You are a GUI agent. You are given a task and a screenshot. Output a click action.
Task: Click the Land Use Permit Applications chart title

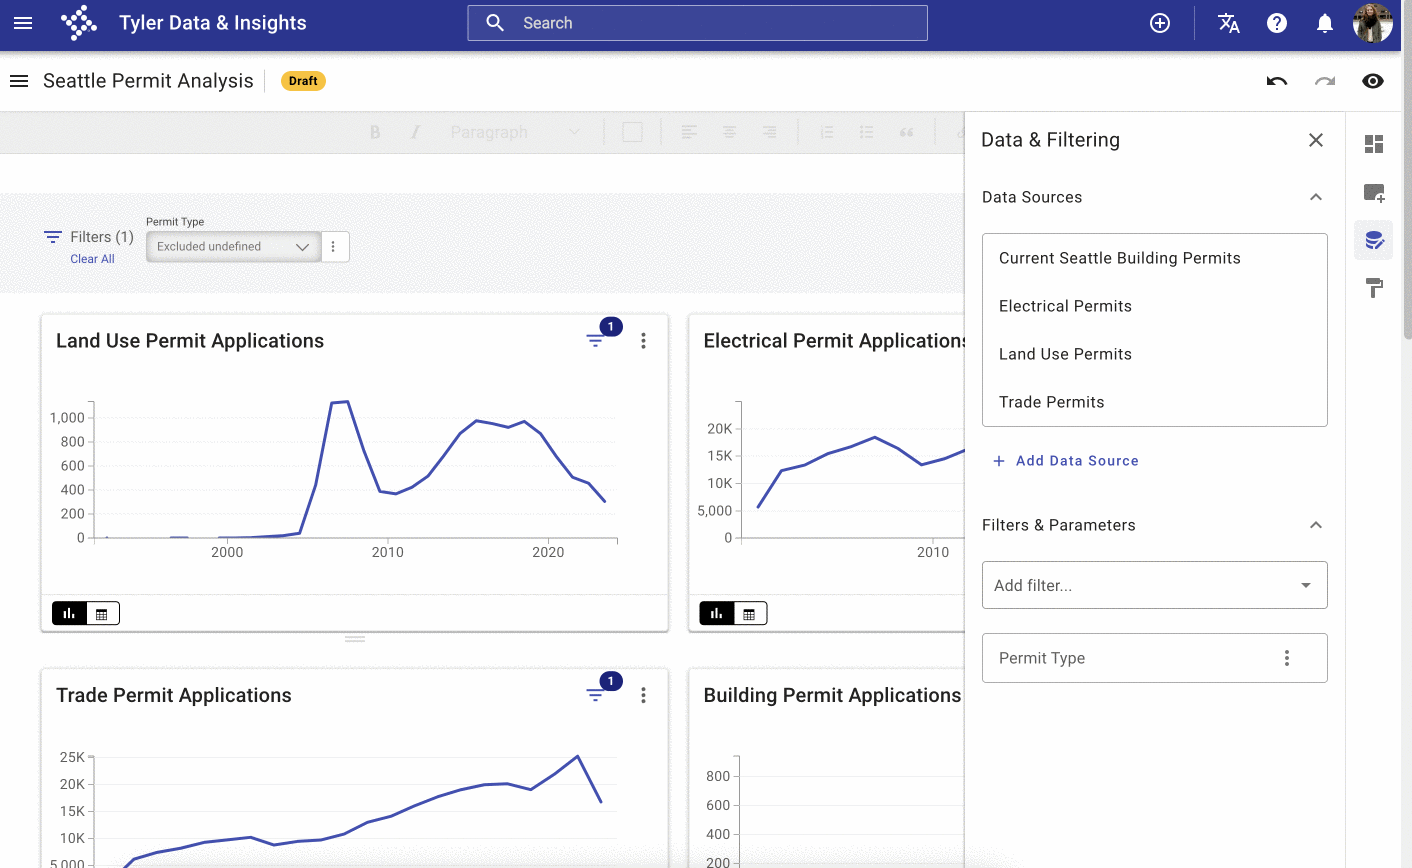190,341
